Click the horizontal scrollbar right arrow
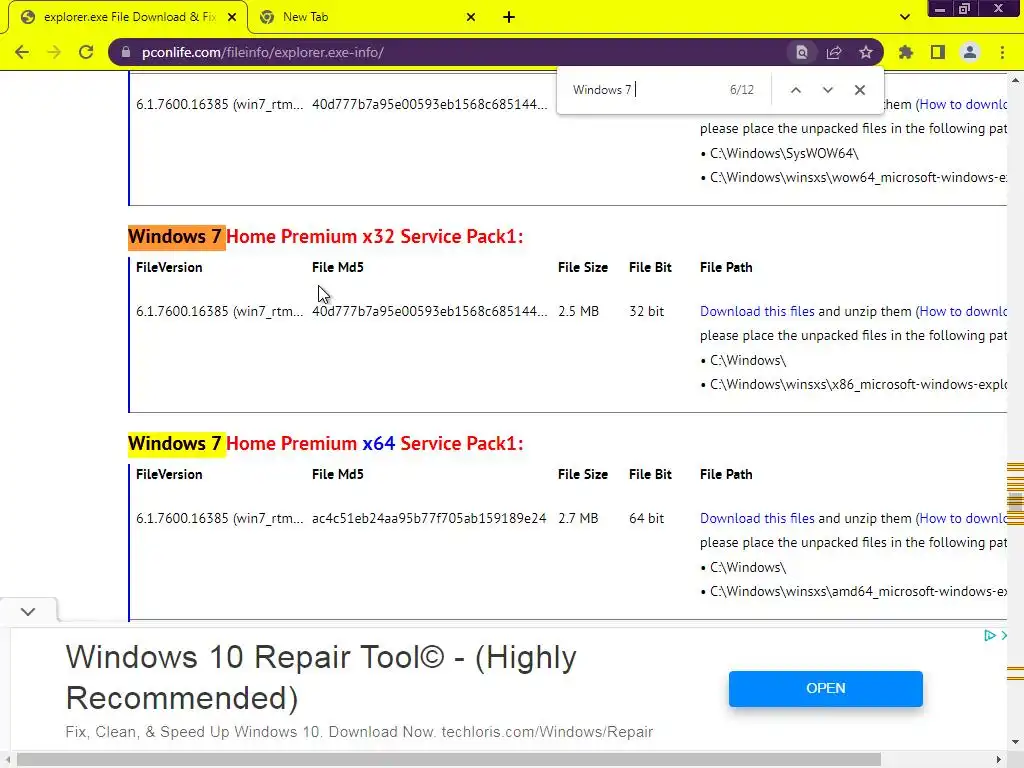The width and height of the screenshot is (1024, 768). coord(999,760)
